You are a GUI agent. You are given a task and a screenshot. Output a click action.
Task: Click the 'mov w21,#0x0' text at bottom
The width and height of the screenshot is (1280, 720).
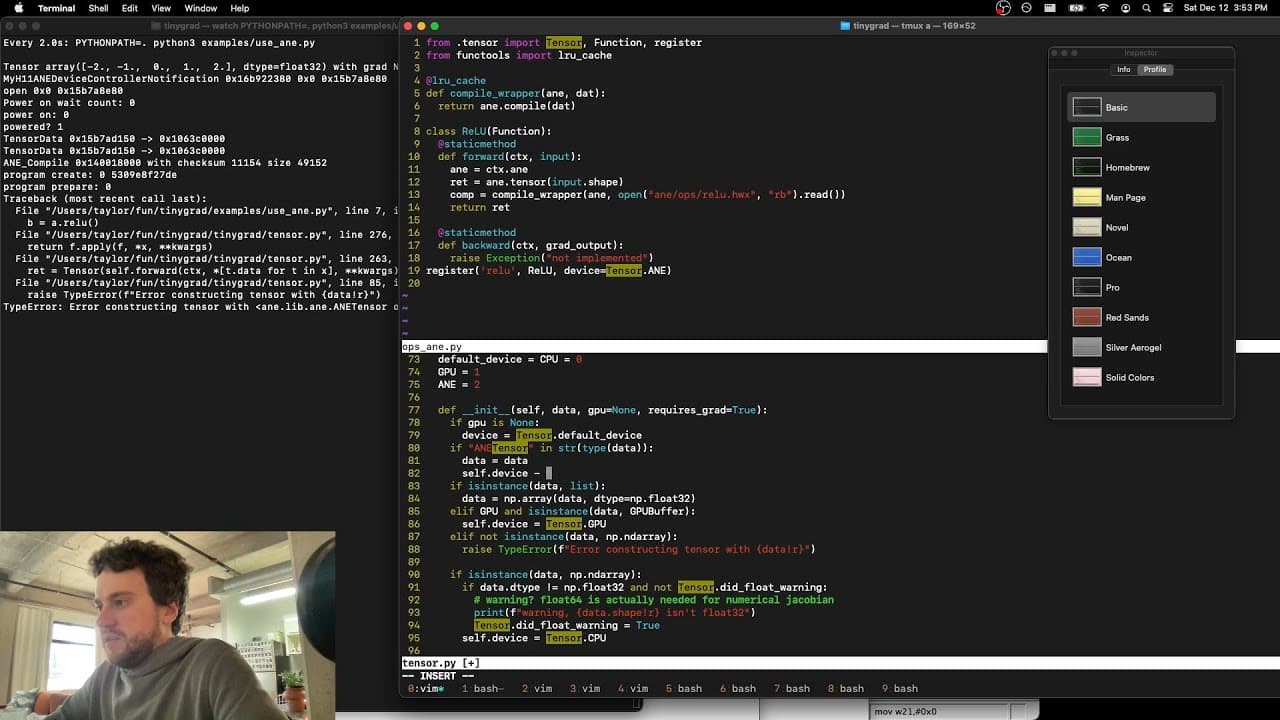pyautogui.click(x=906, y=712)
